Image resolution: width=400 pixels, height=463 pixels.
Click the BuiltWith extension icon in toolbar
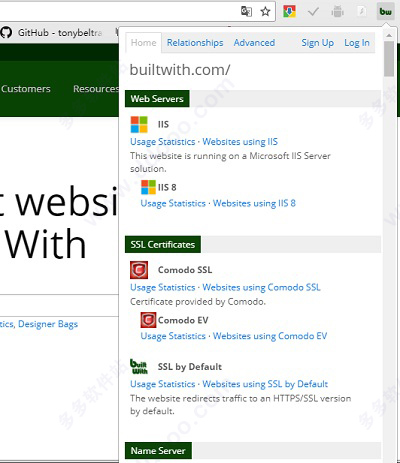pyautogui.click(x=386, y=12)
